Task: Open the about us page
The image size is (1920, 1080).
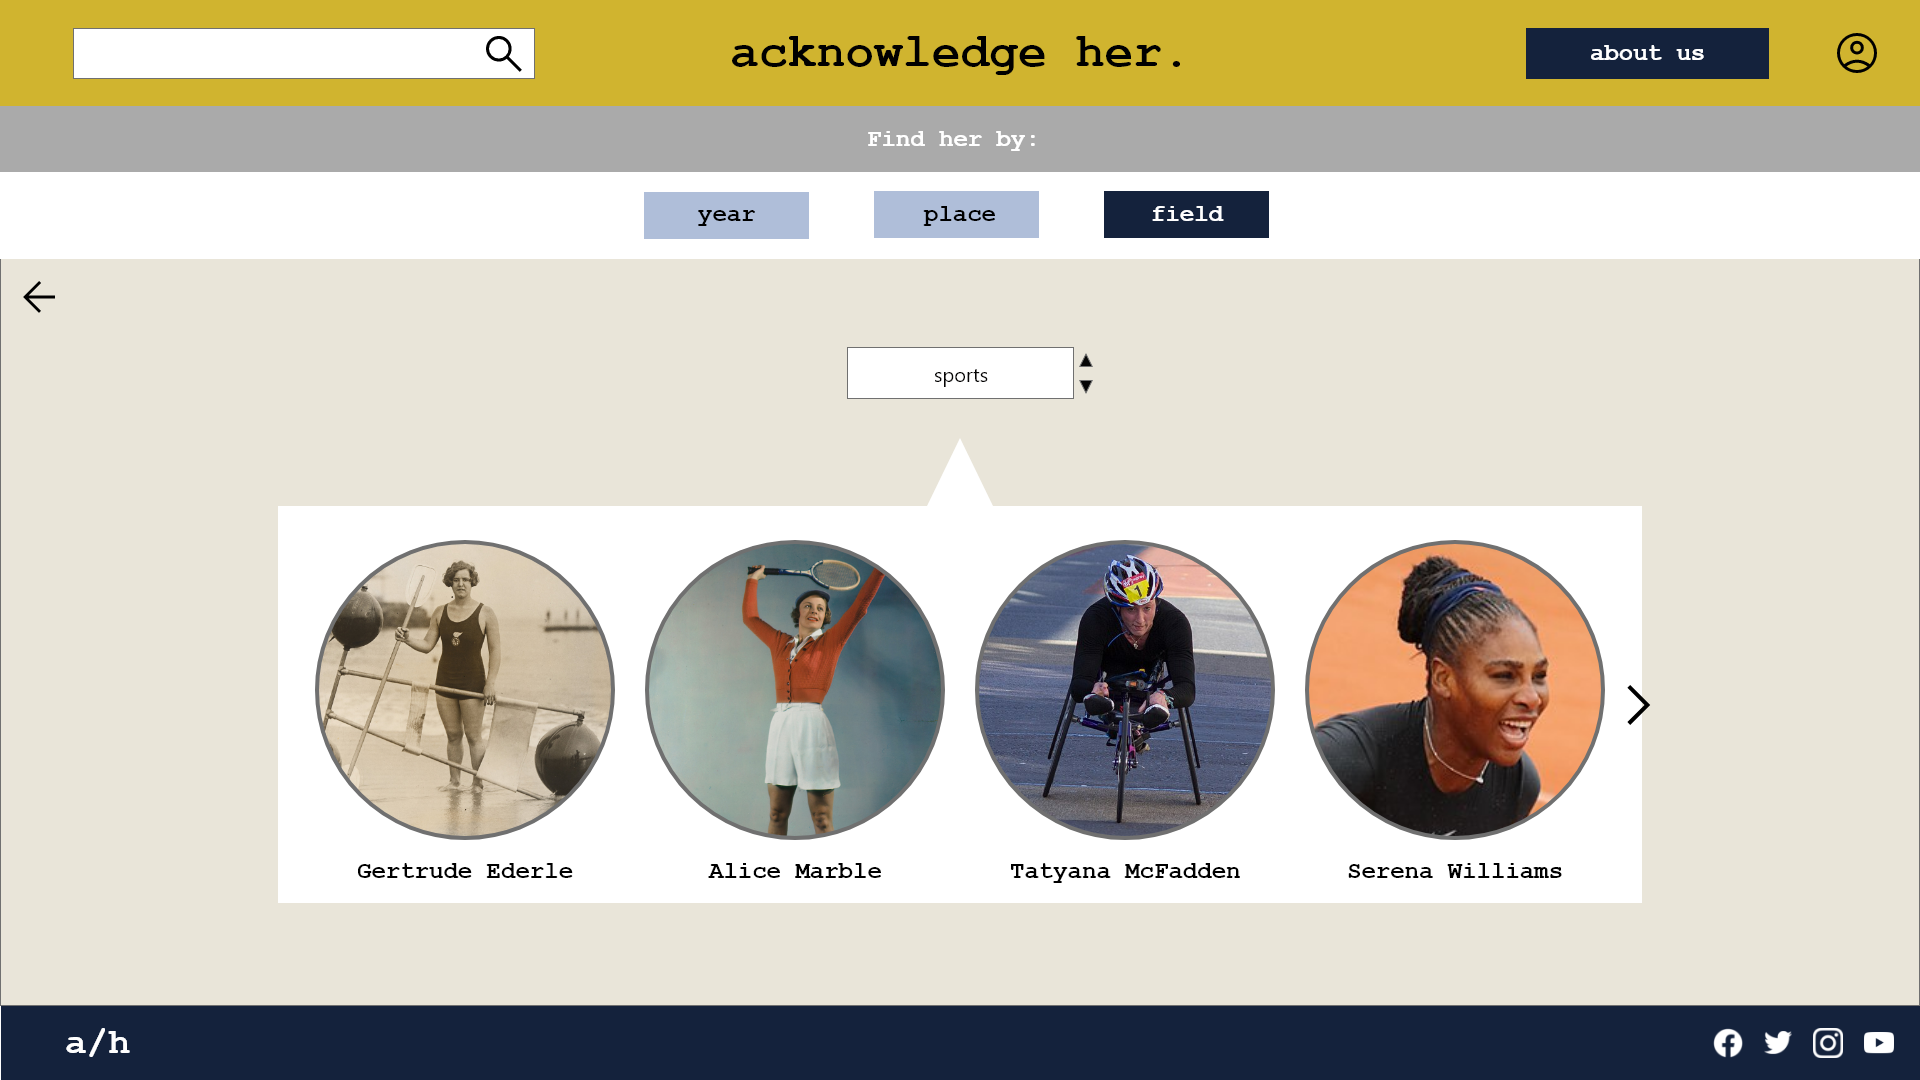Action: click(x=1646, y=53)
